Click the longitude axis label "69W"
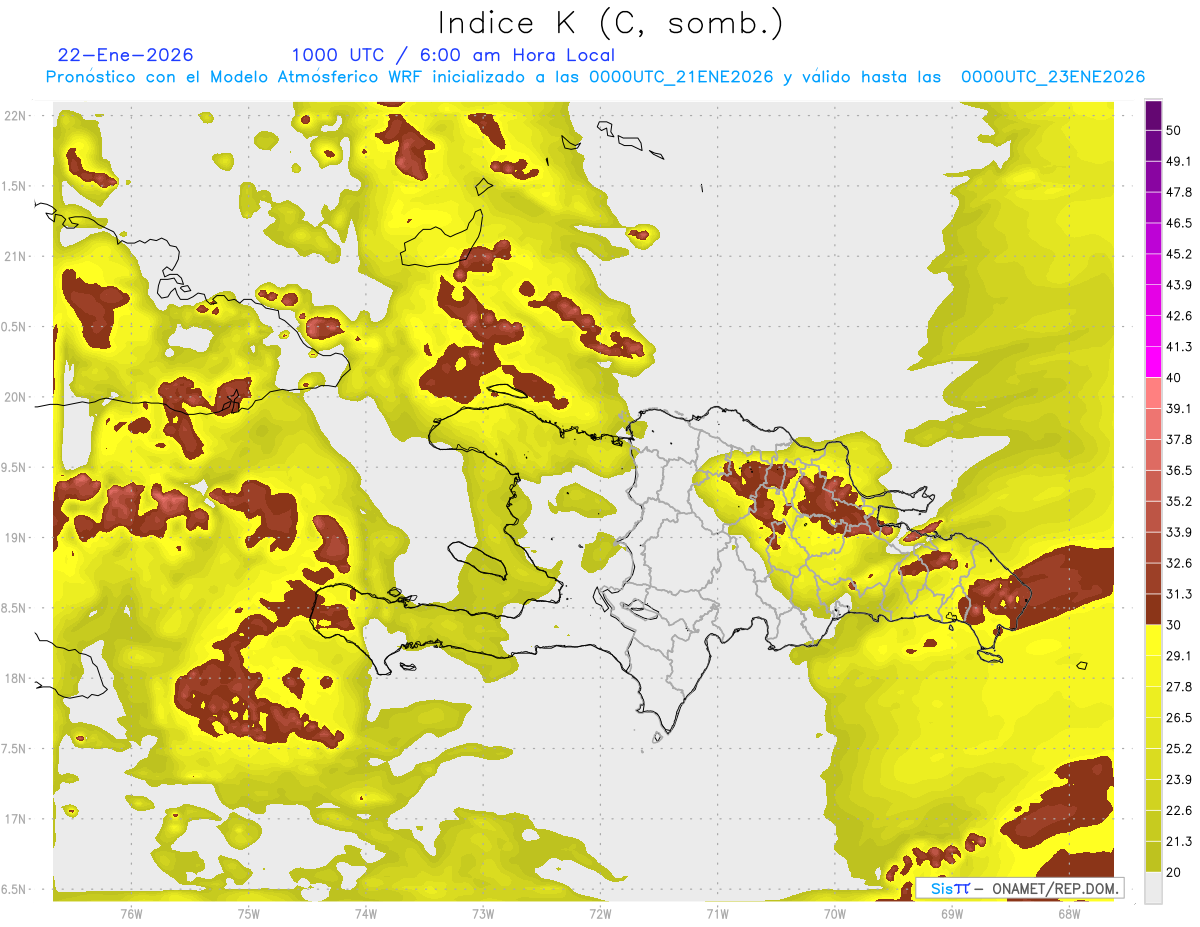 tap(952, 914)
